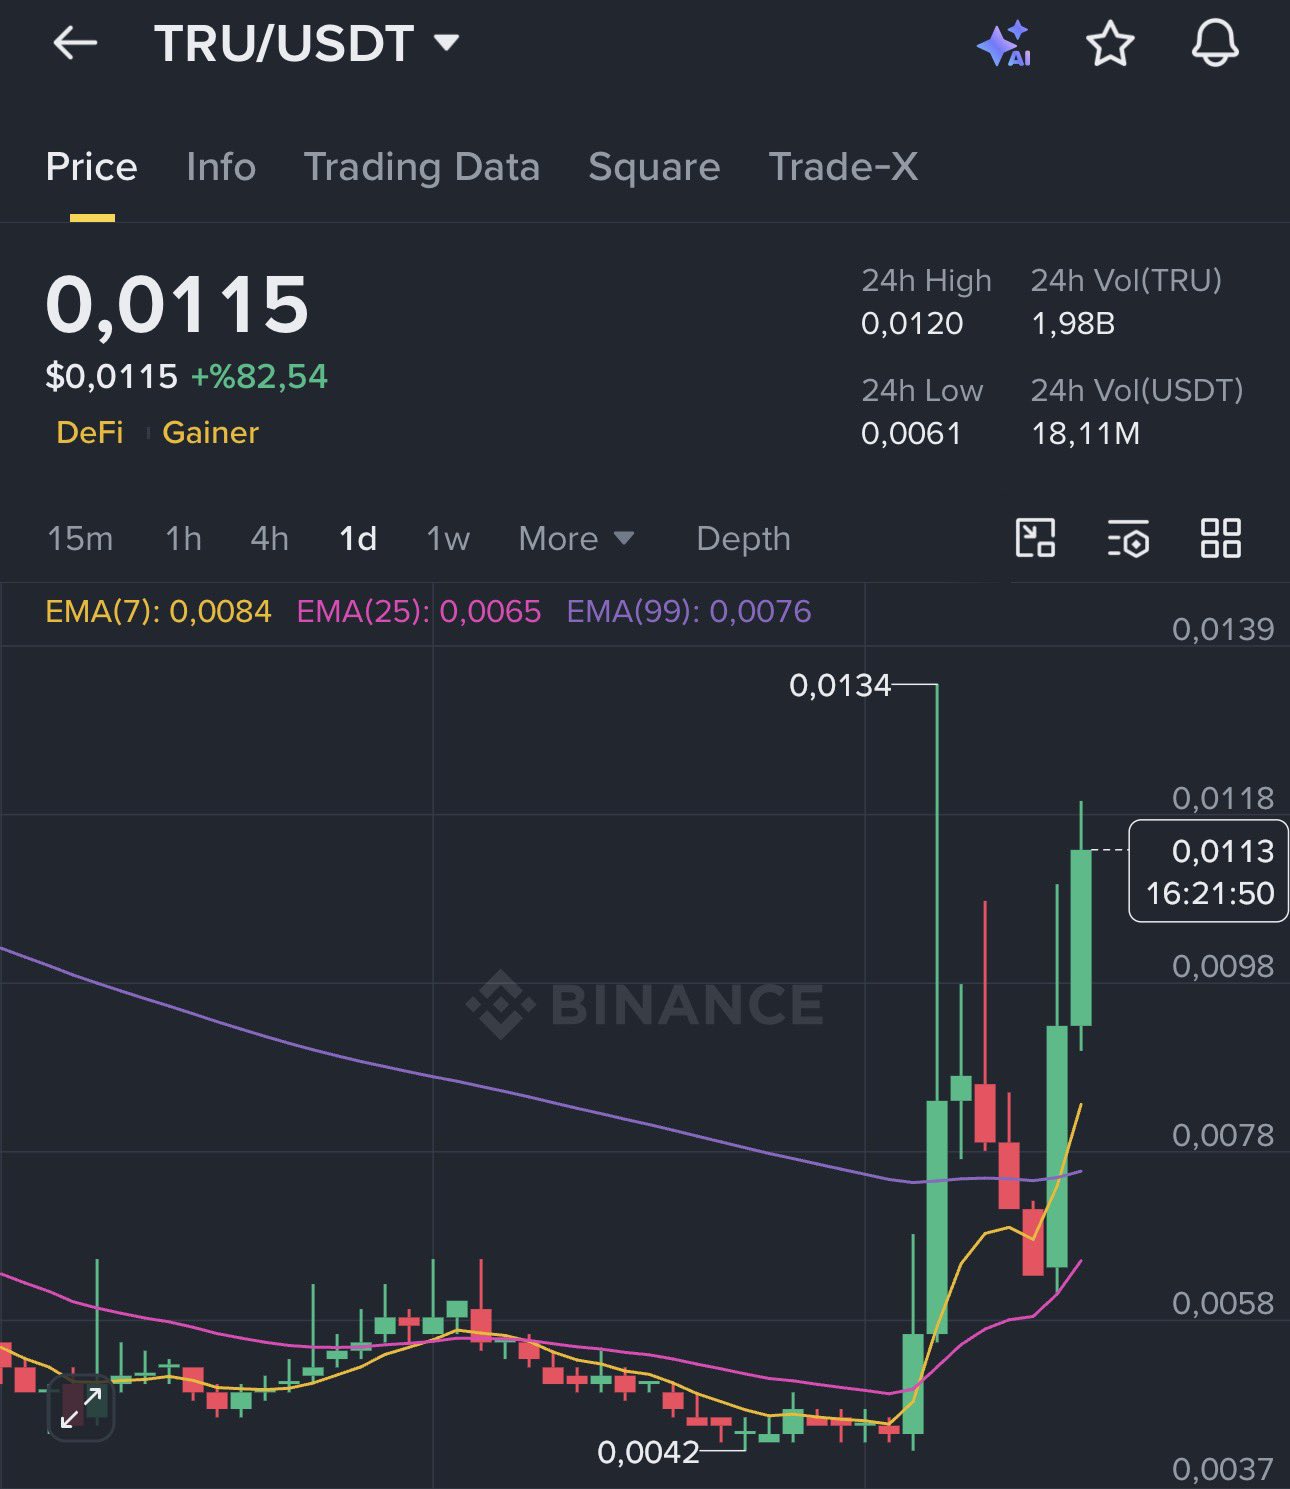Open the chart drawing tools icon
The height and width of the screenshot is (1489, 1290).
pyautogui.click(x=1035, y=538)
